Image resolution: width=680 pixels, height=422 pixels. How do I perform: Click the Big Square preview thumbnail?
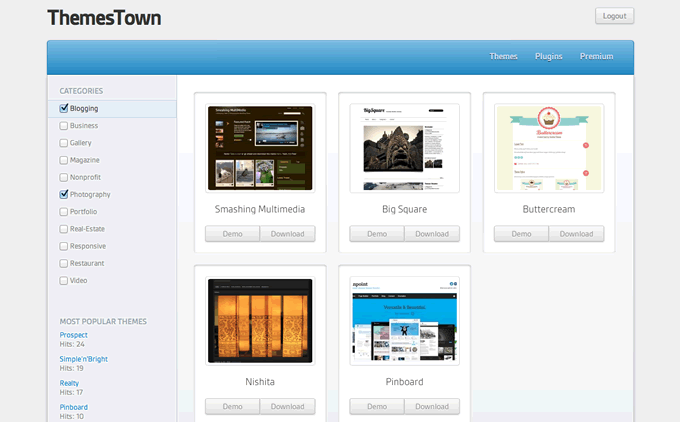click(x=405, y=148)
